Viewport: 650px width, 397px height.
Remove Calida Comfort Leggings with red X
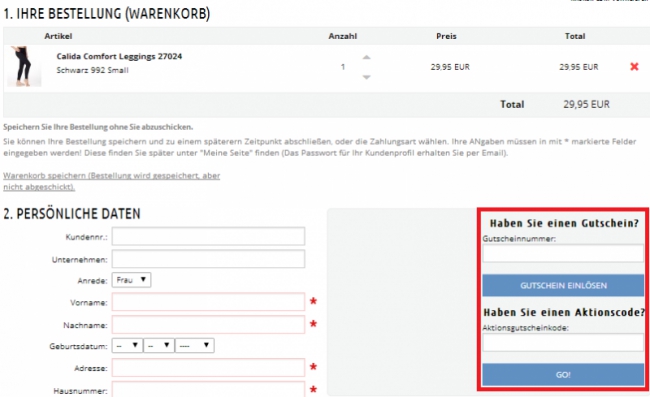(x=634, y=67)
